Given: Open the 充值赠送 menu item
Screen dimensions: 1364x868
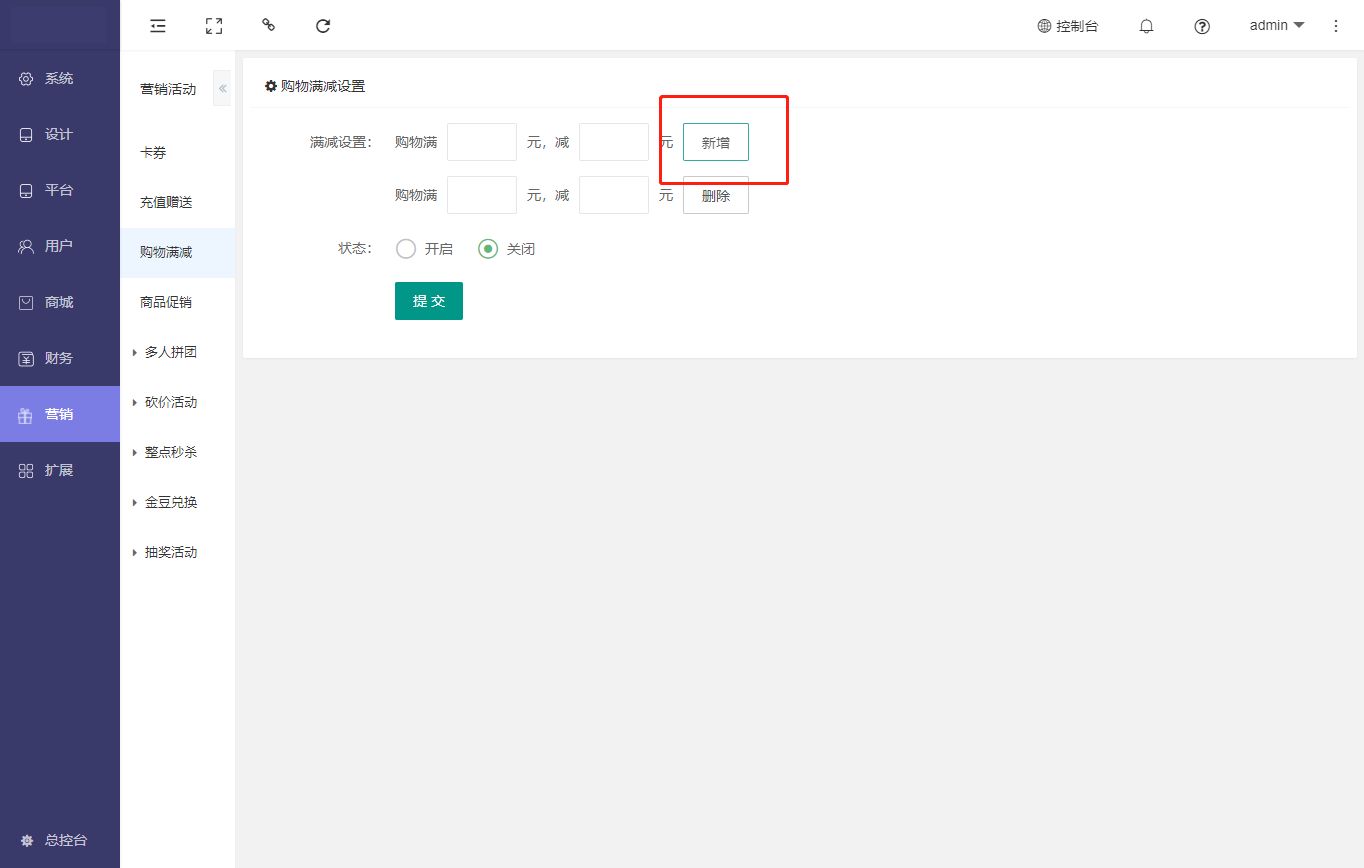Looking at the screenshot, I should tap(166, 202).
